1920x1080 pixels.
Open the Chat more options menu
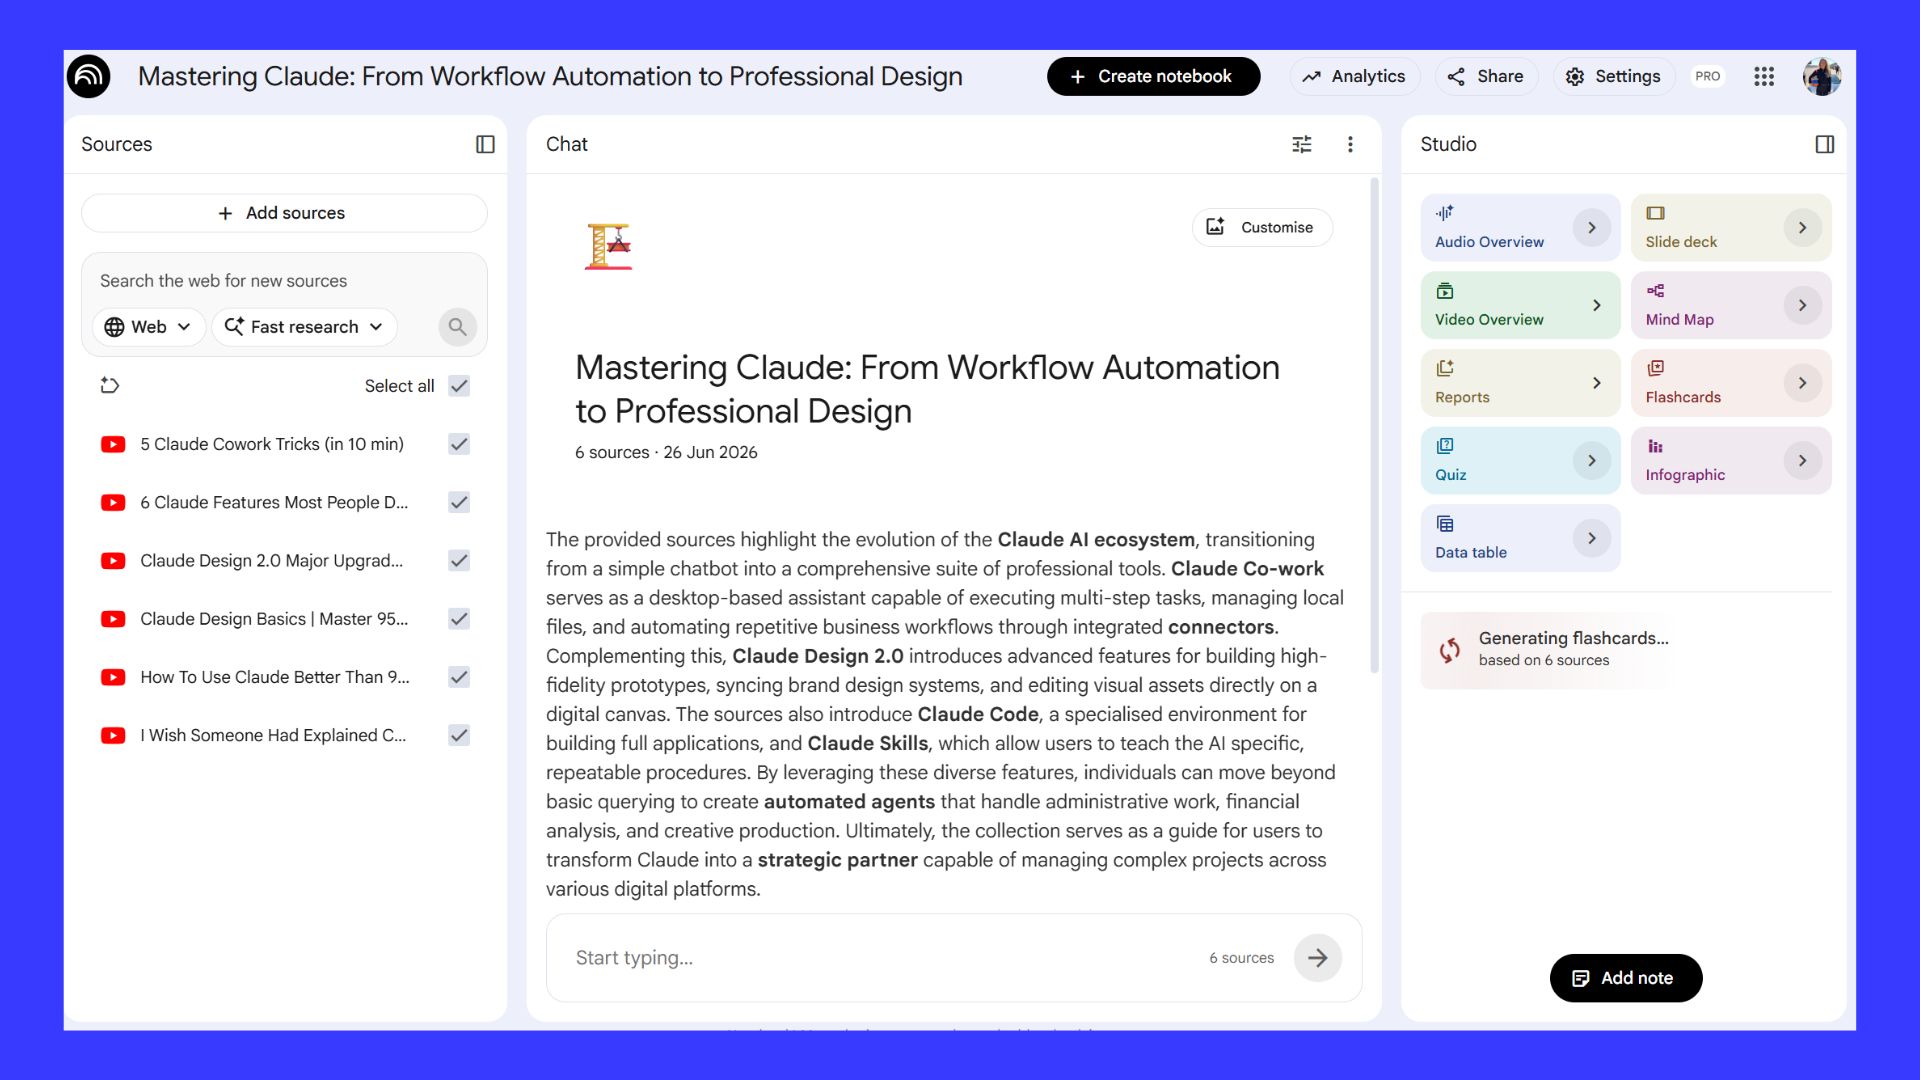coord(1350,144)
